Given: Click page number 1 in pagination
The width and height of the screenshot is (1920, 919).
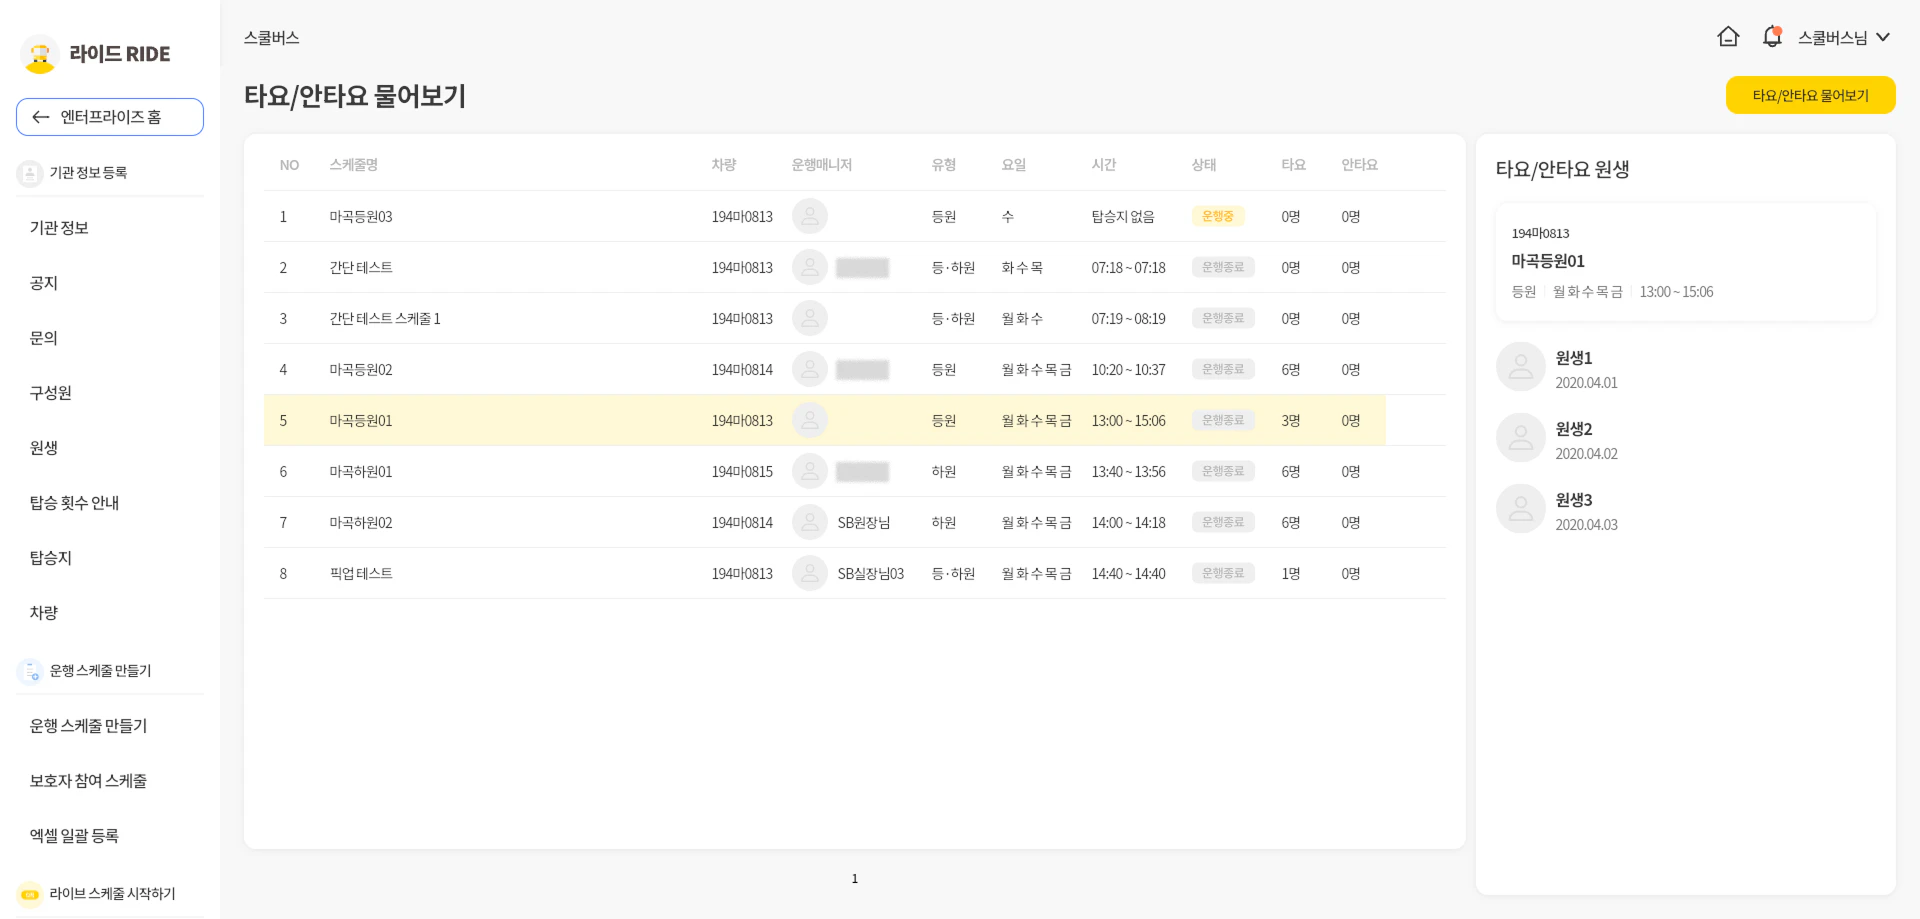Looking at the screenshot, I should [854, 879].
